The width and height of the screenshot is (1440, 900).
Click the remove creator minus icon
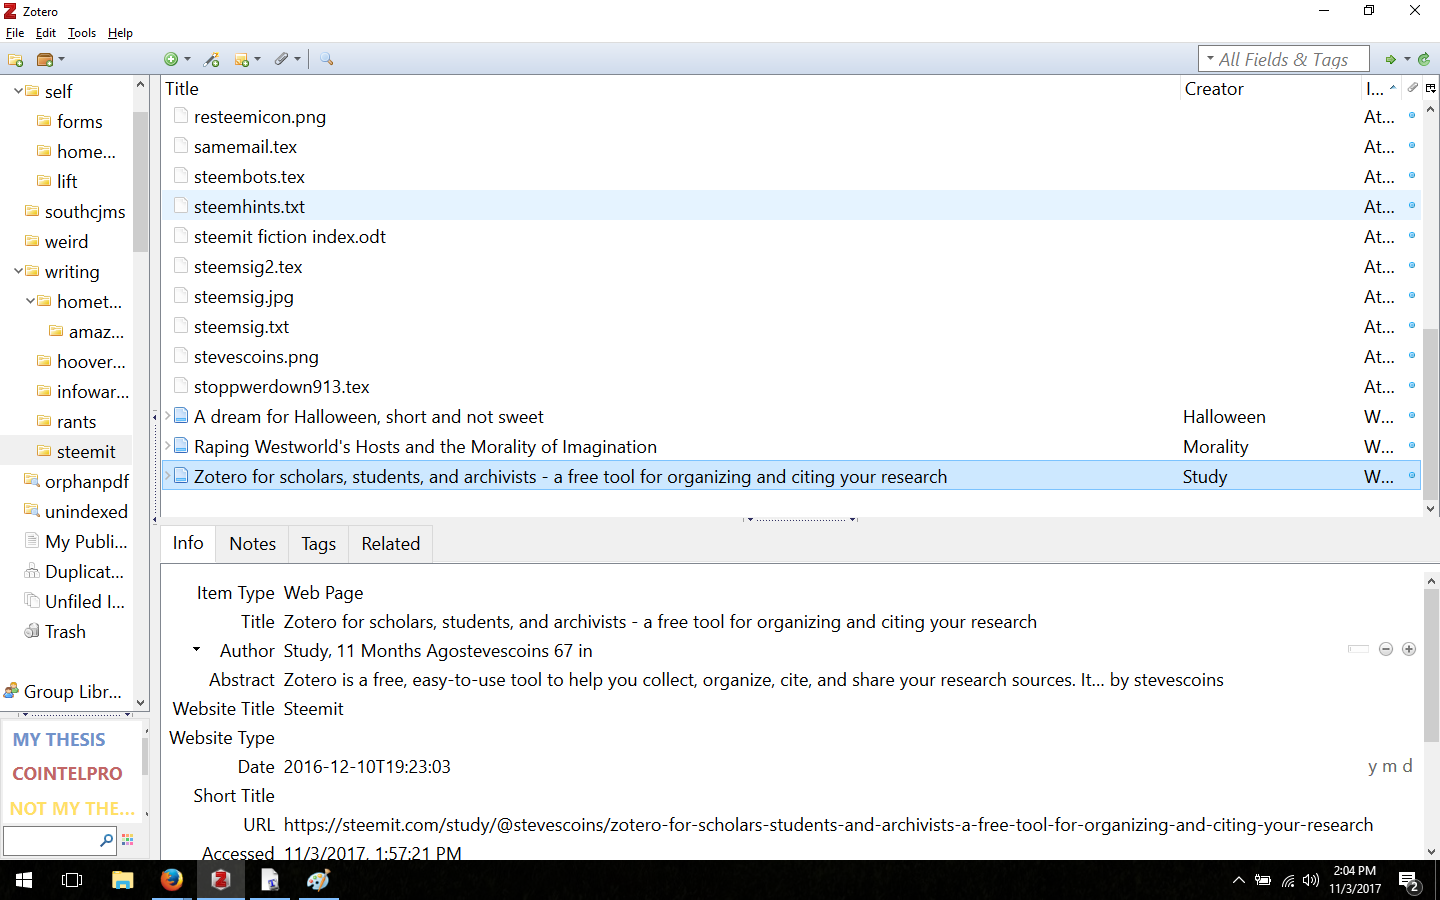[x=1386, y=649]
